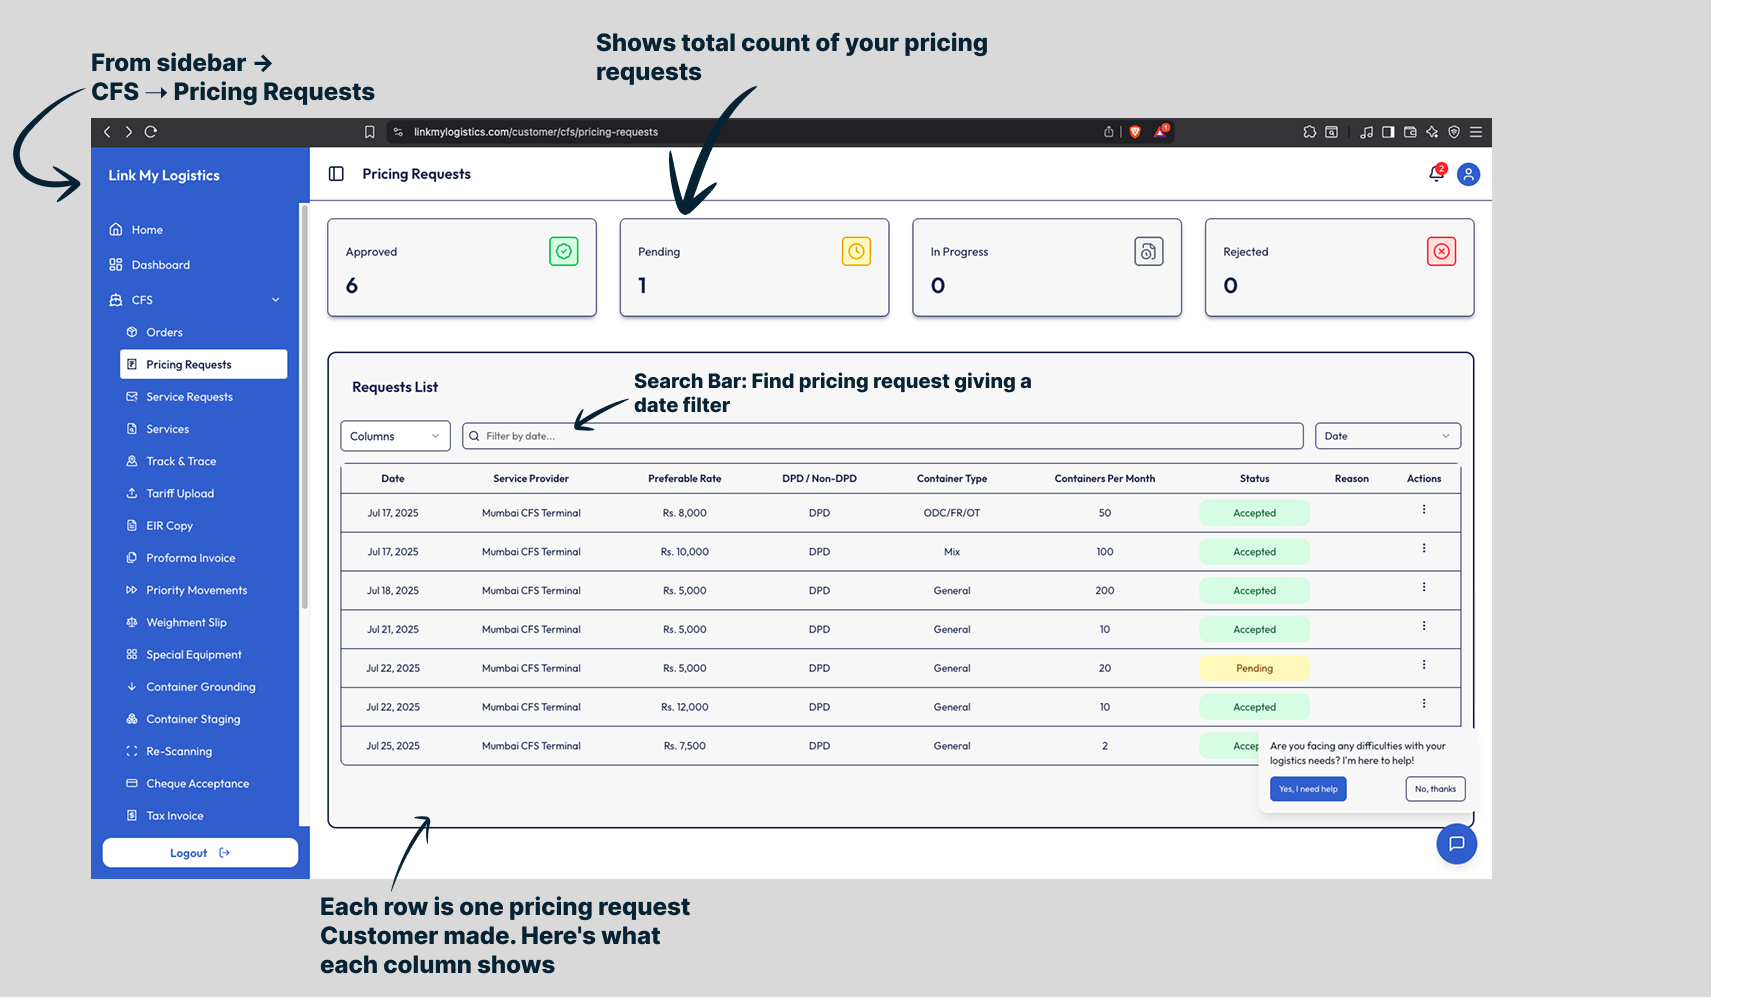Click the Approved green checkmark icon
Image resolution: width=1745 pixels, height=1004 pixels.
[564, 252]
